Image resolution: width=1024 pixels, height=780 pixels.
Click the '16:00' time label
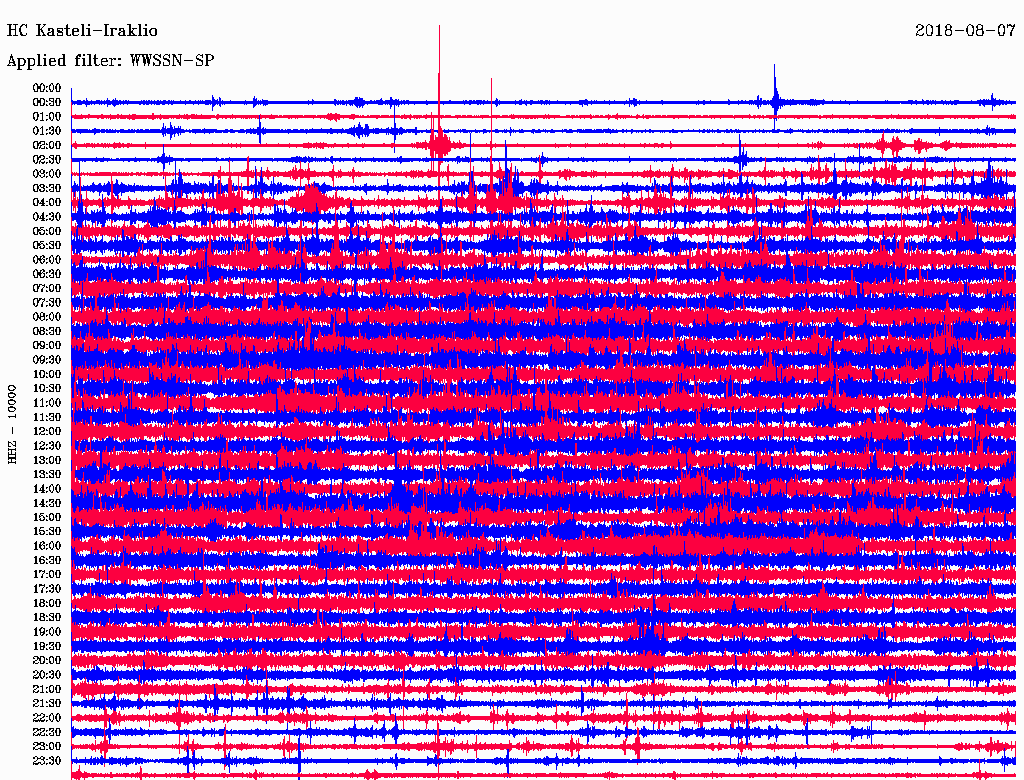[x=47, y=545]
